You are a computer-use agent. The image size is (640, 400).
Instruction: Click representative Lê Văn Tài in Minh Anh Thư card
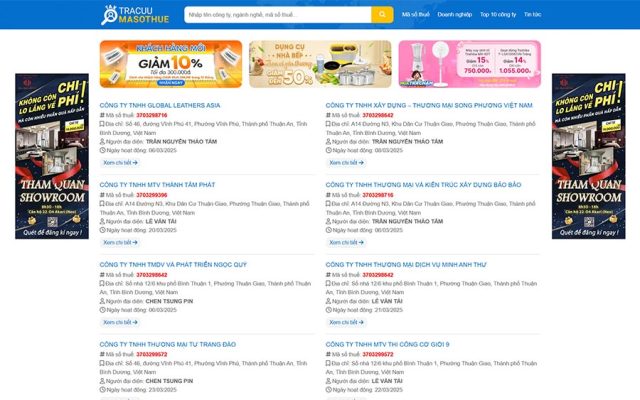click(x=387, y=301)
